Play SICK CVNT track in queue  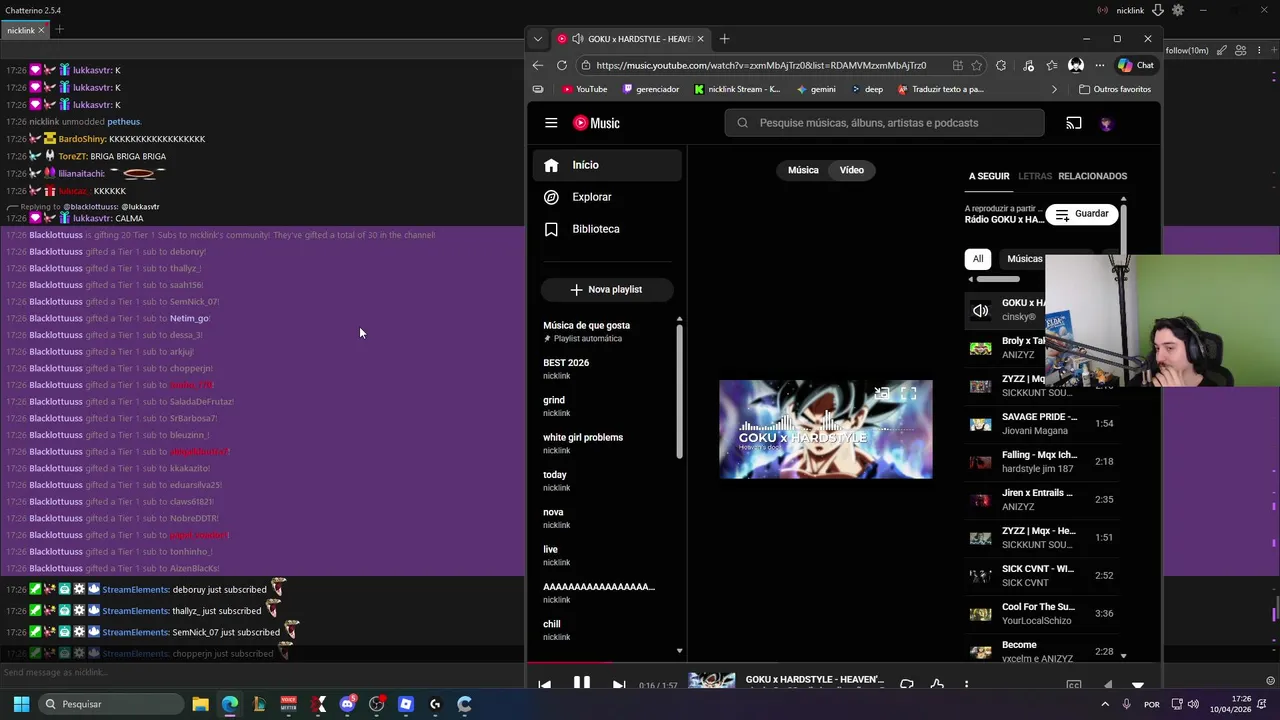coord(1042,575)
